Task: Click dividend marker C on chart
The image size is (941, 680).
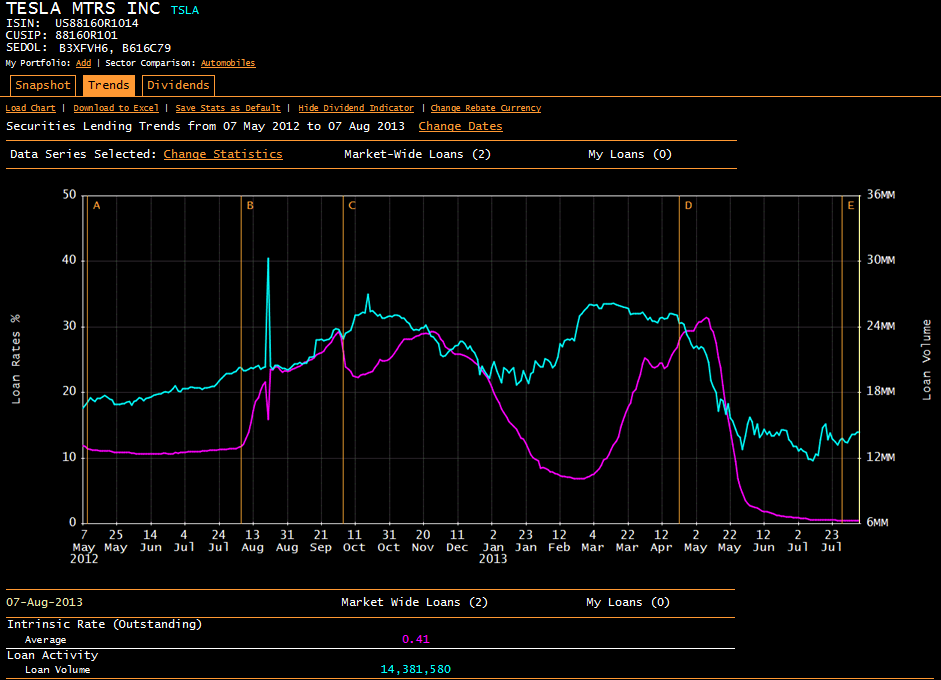Action: coord(352,205)
